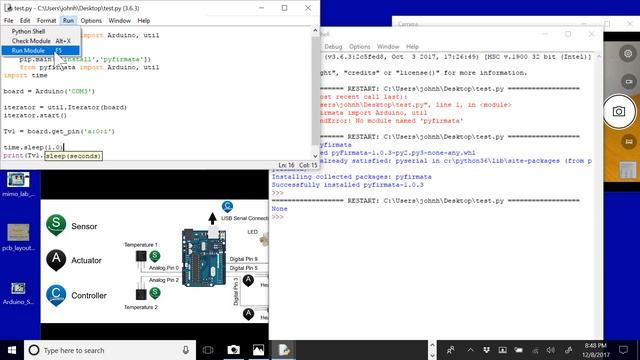Open Options menu in Python Shell window

point(360,47)
